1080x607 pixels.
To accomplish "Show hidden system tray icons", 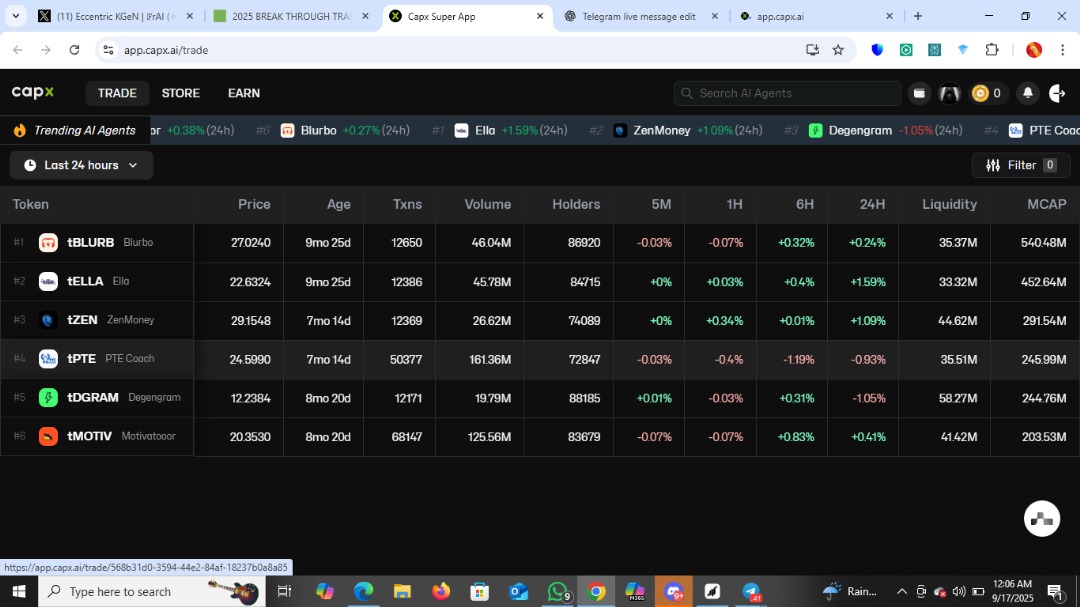I will coord(901,591).
